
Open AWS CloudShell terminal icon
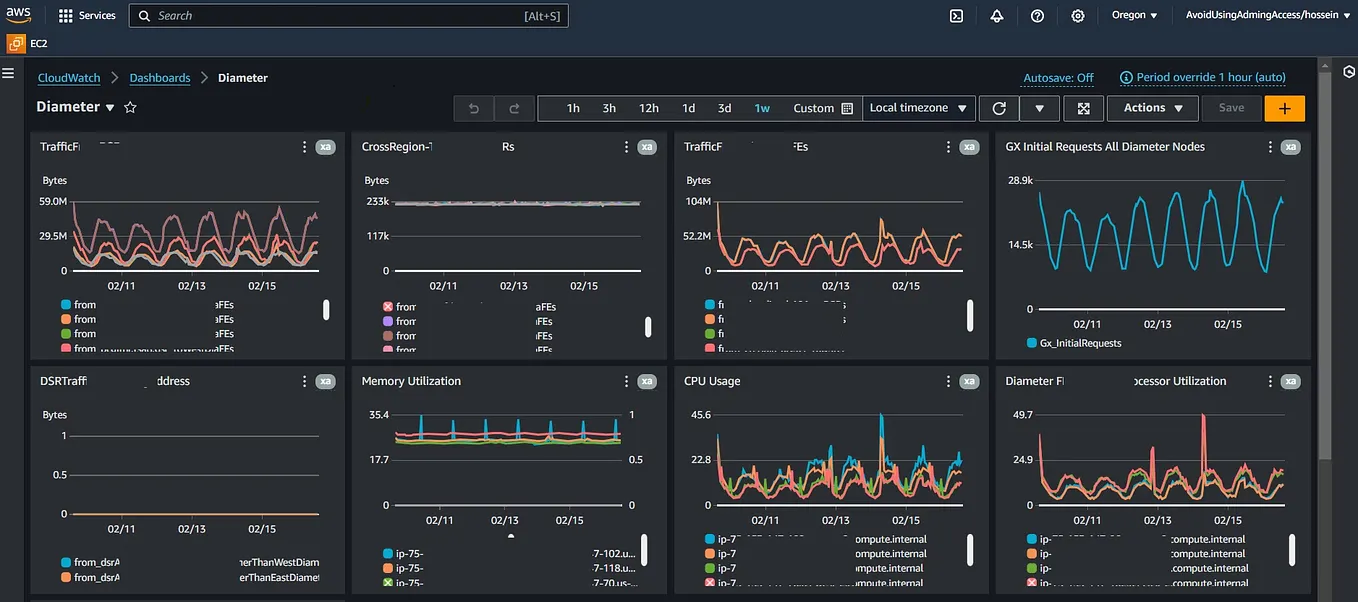[956, 16]
